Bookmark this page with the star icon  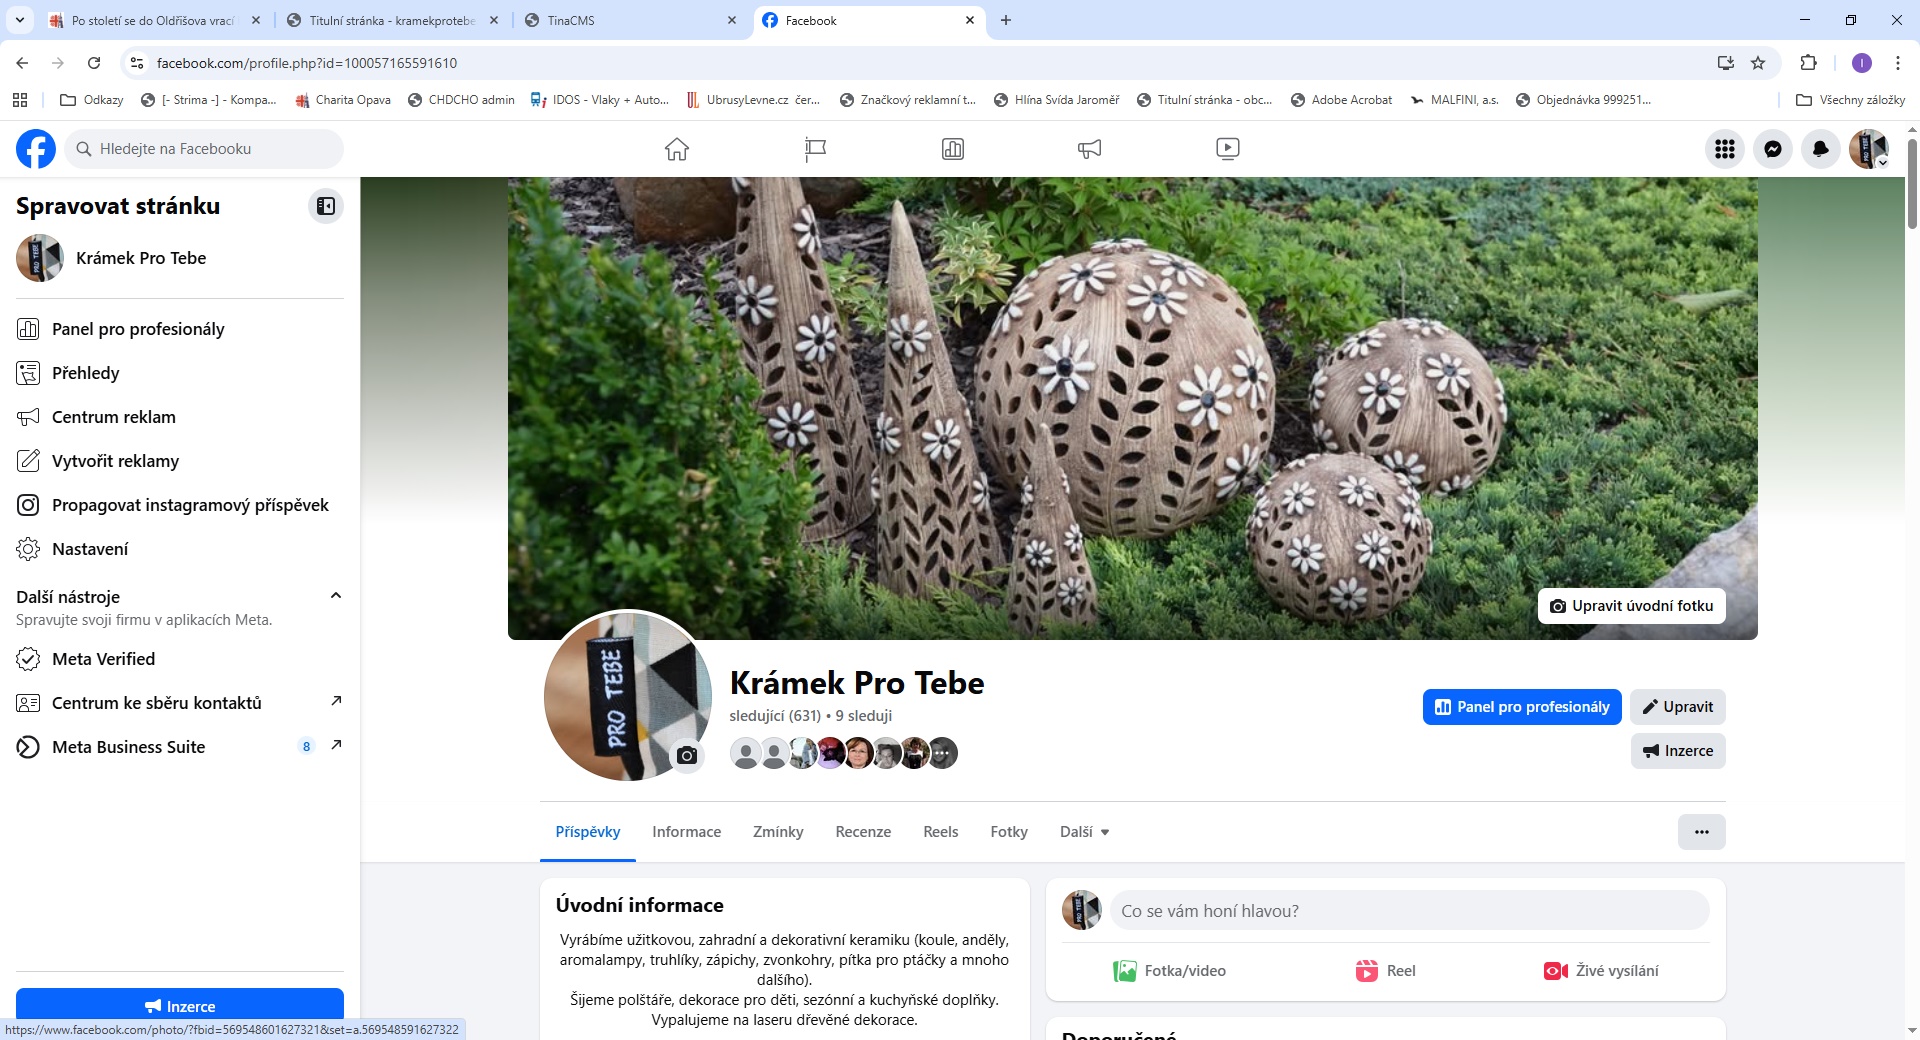click(x=1758, y=63)
